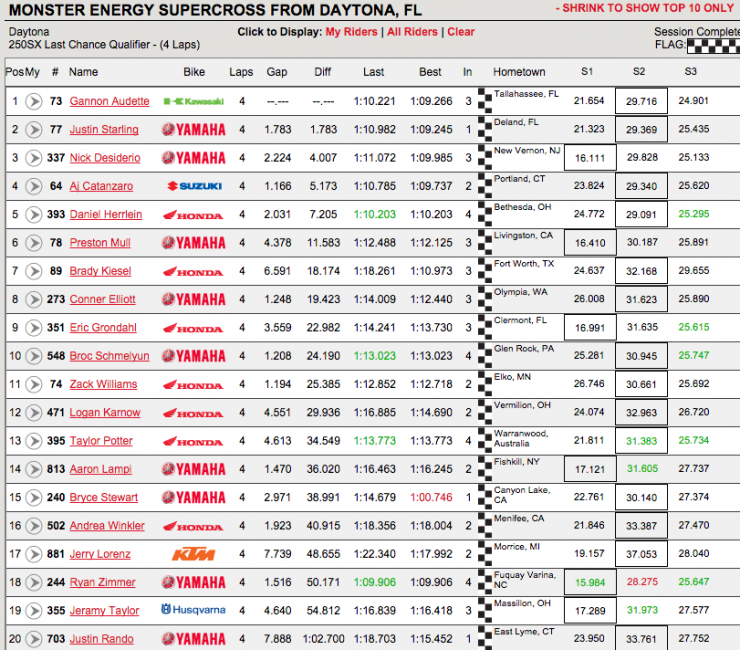Shrink table to show top 10 only
740x650 pixels.
pyautogui.click(x=647, y=8)
